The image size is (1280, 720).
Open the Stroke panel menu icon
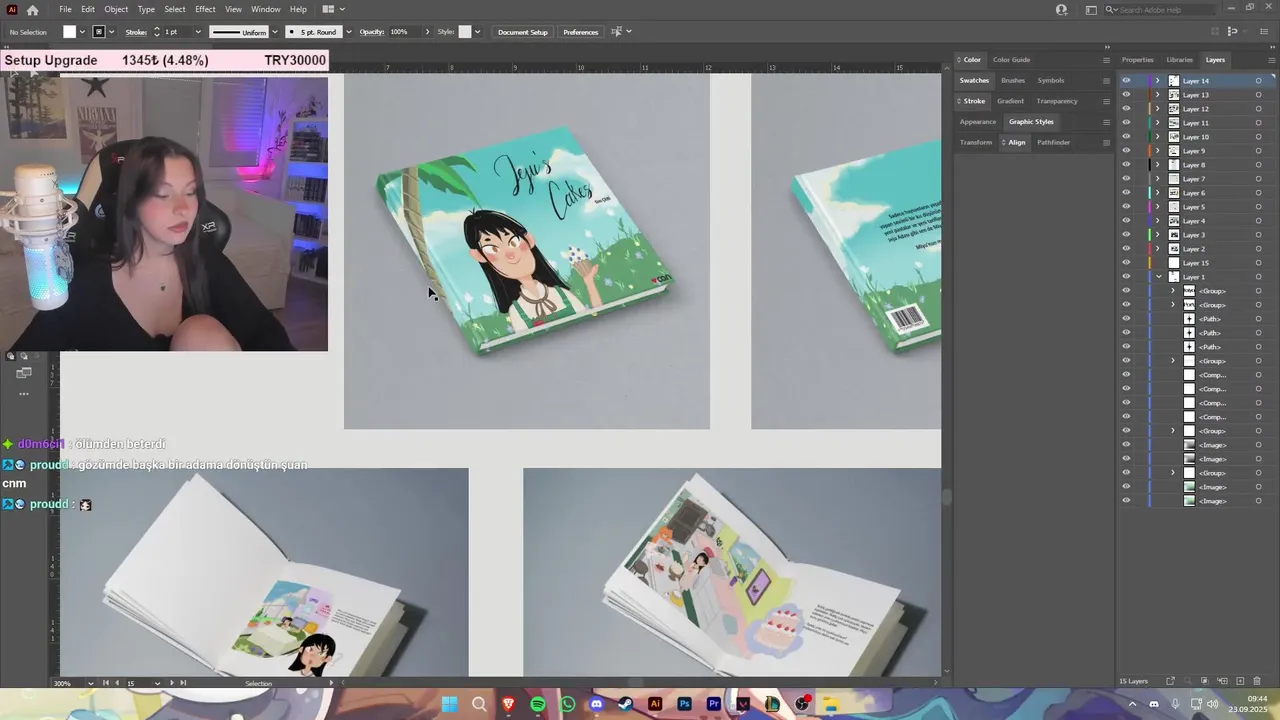pos(1106,101)
